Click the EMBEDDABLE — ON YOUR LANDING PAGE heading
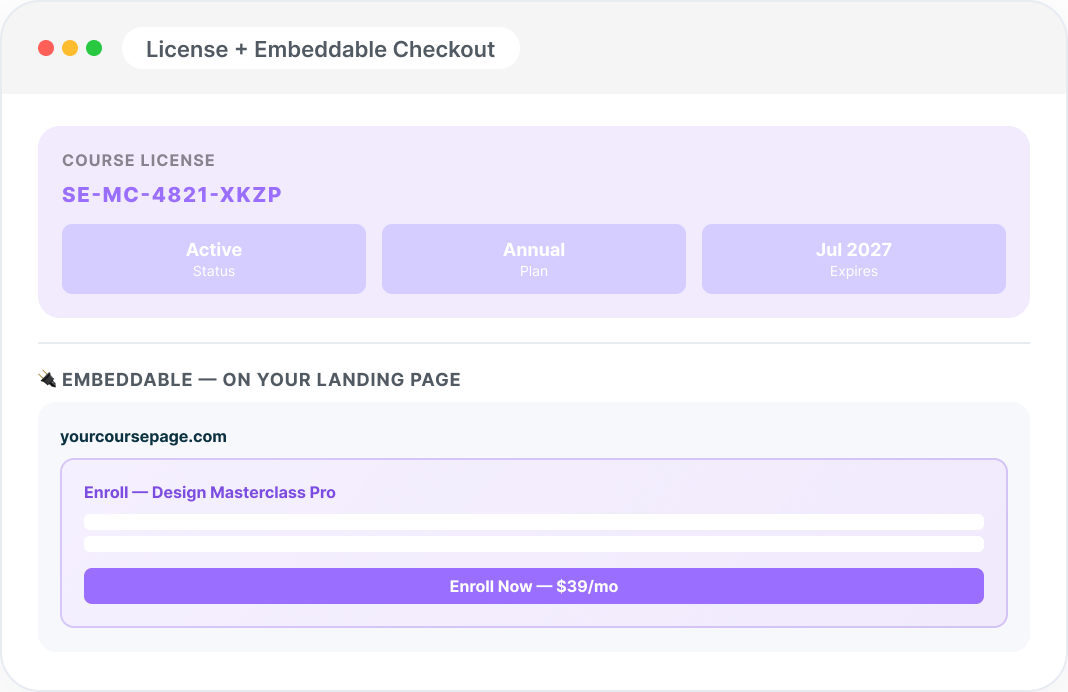This screenshot has height=692, width=1068. [x=262, y=379]
